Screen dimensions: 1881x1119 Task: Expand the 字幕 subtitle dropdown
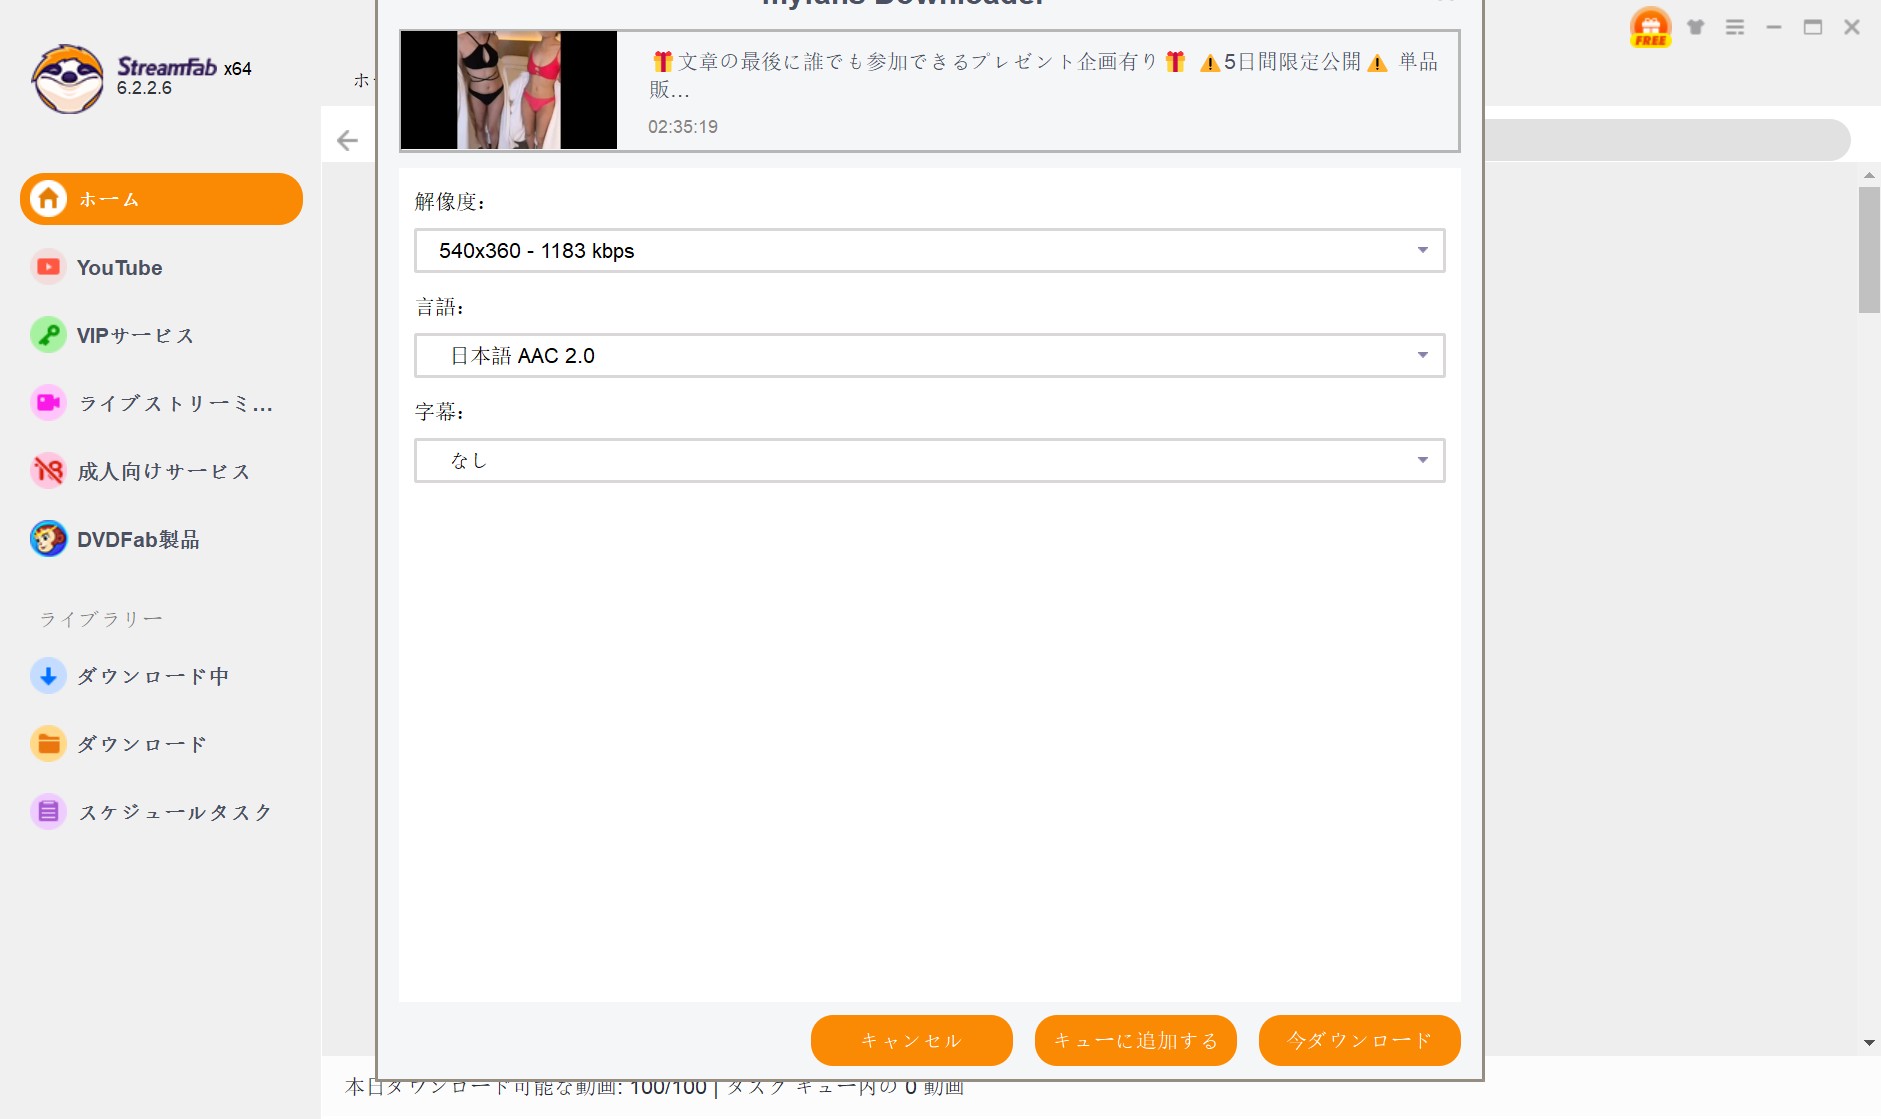(930, 461)
